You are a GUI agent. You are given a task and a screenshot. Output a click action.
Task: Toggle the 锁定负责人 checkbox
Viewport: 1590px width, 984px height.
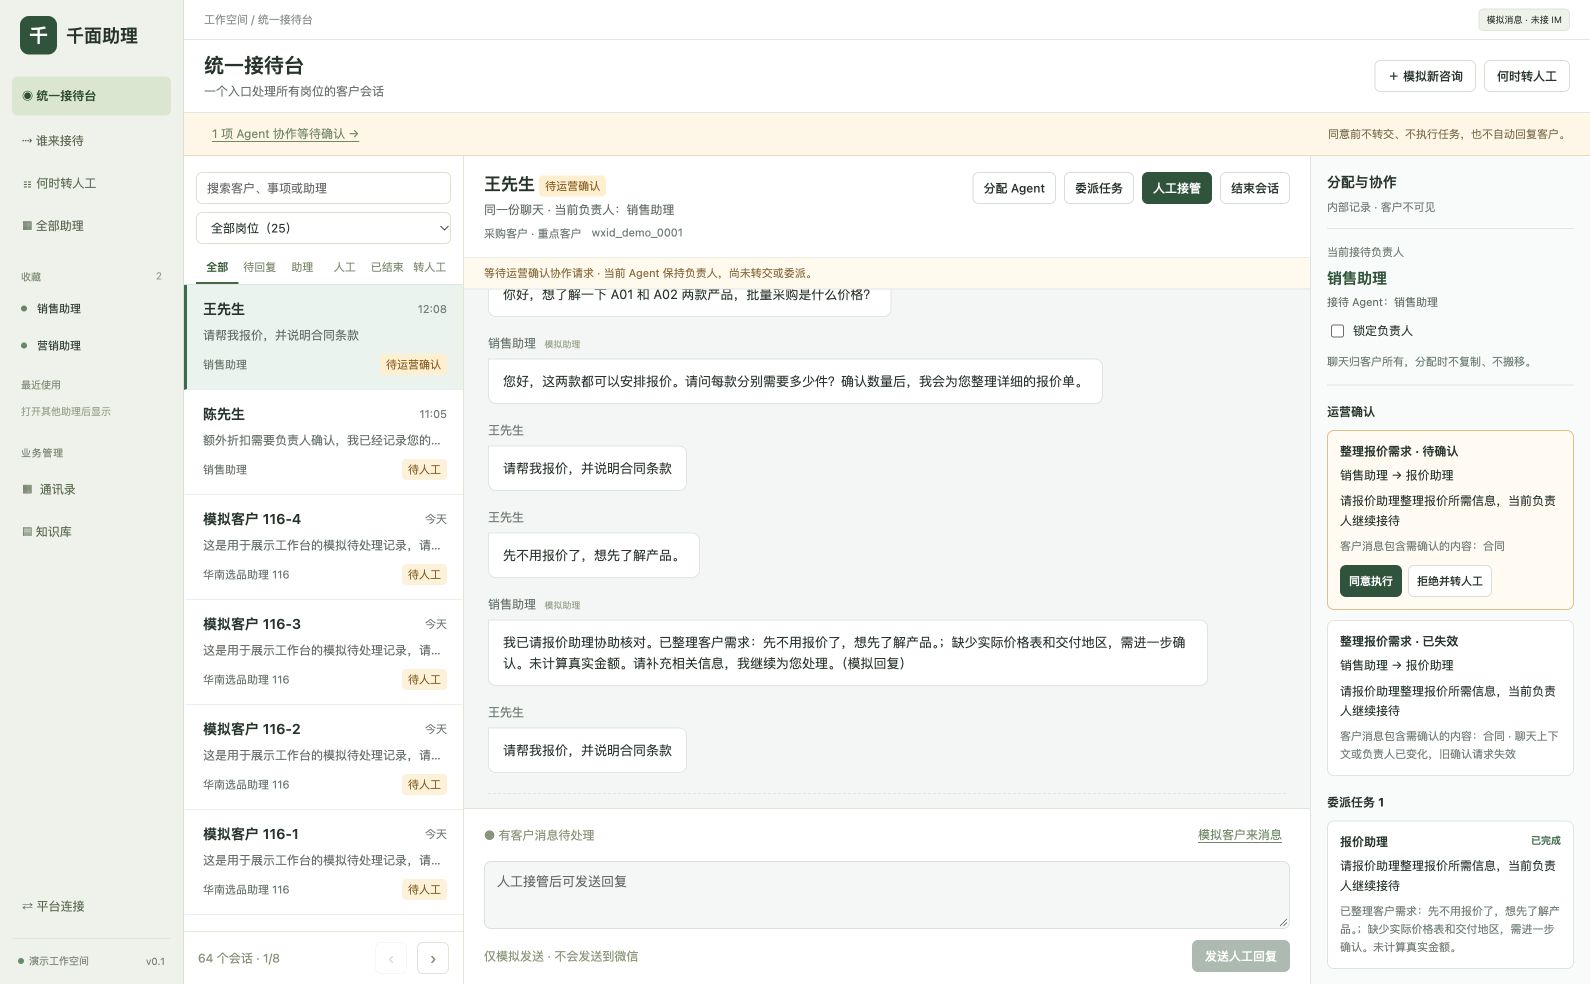[x=1337, y=331]
